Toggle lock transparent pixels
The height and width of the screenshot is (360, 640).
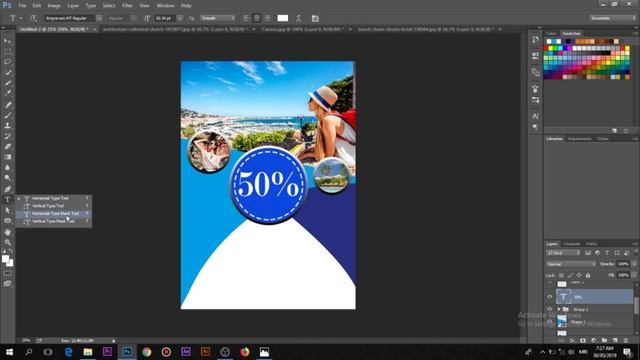point(562,275)
